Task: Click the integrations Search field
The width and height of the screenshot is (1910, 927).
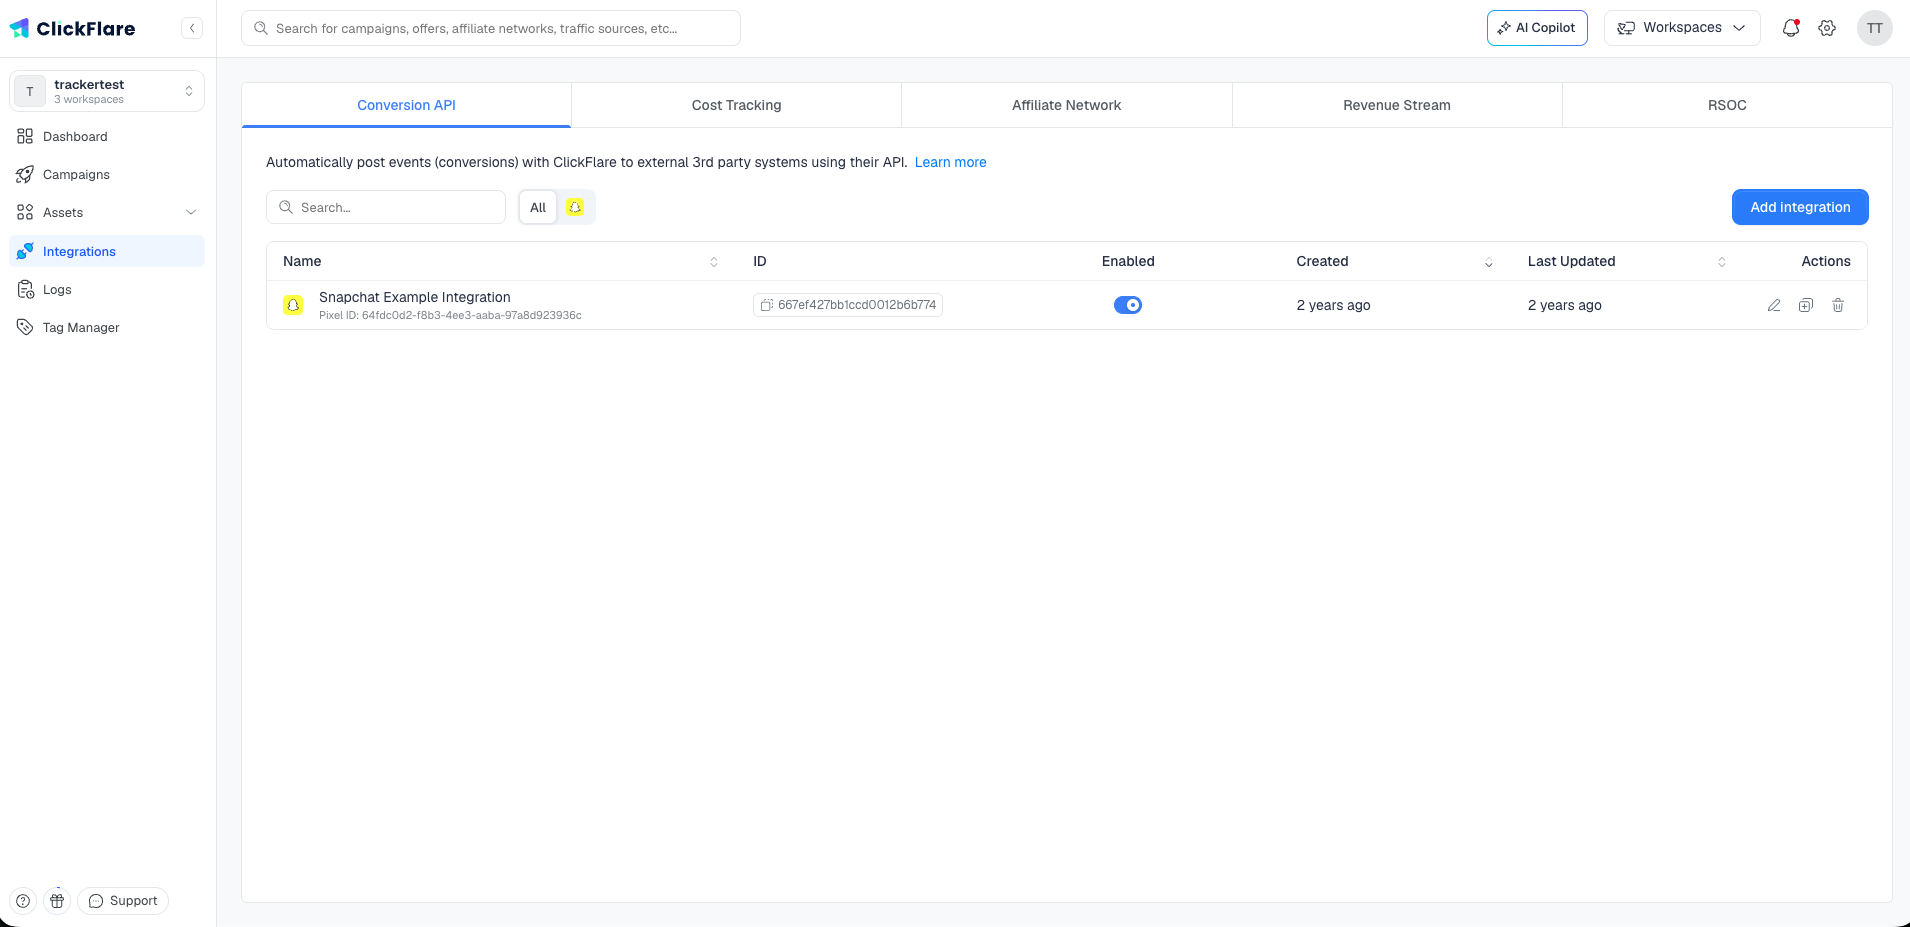Action: (386, 207)
